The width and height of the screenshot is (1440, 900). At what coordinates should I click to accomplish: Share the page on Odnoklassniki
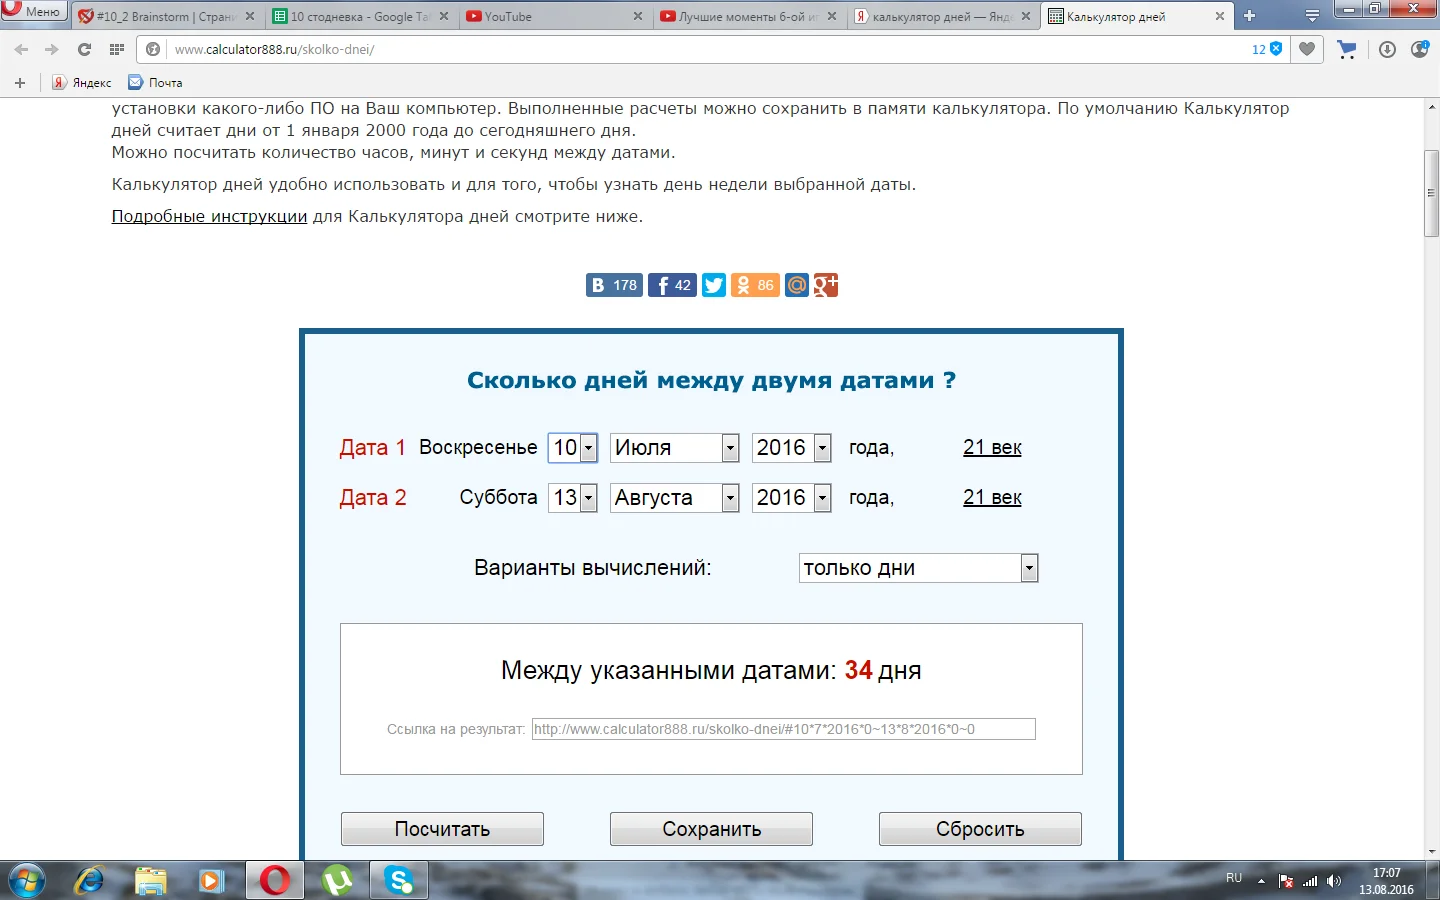coord(755,285)
